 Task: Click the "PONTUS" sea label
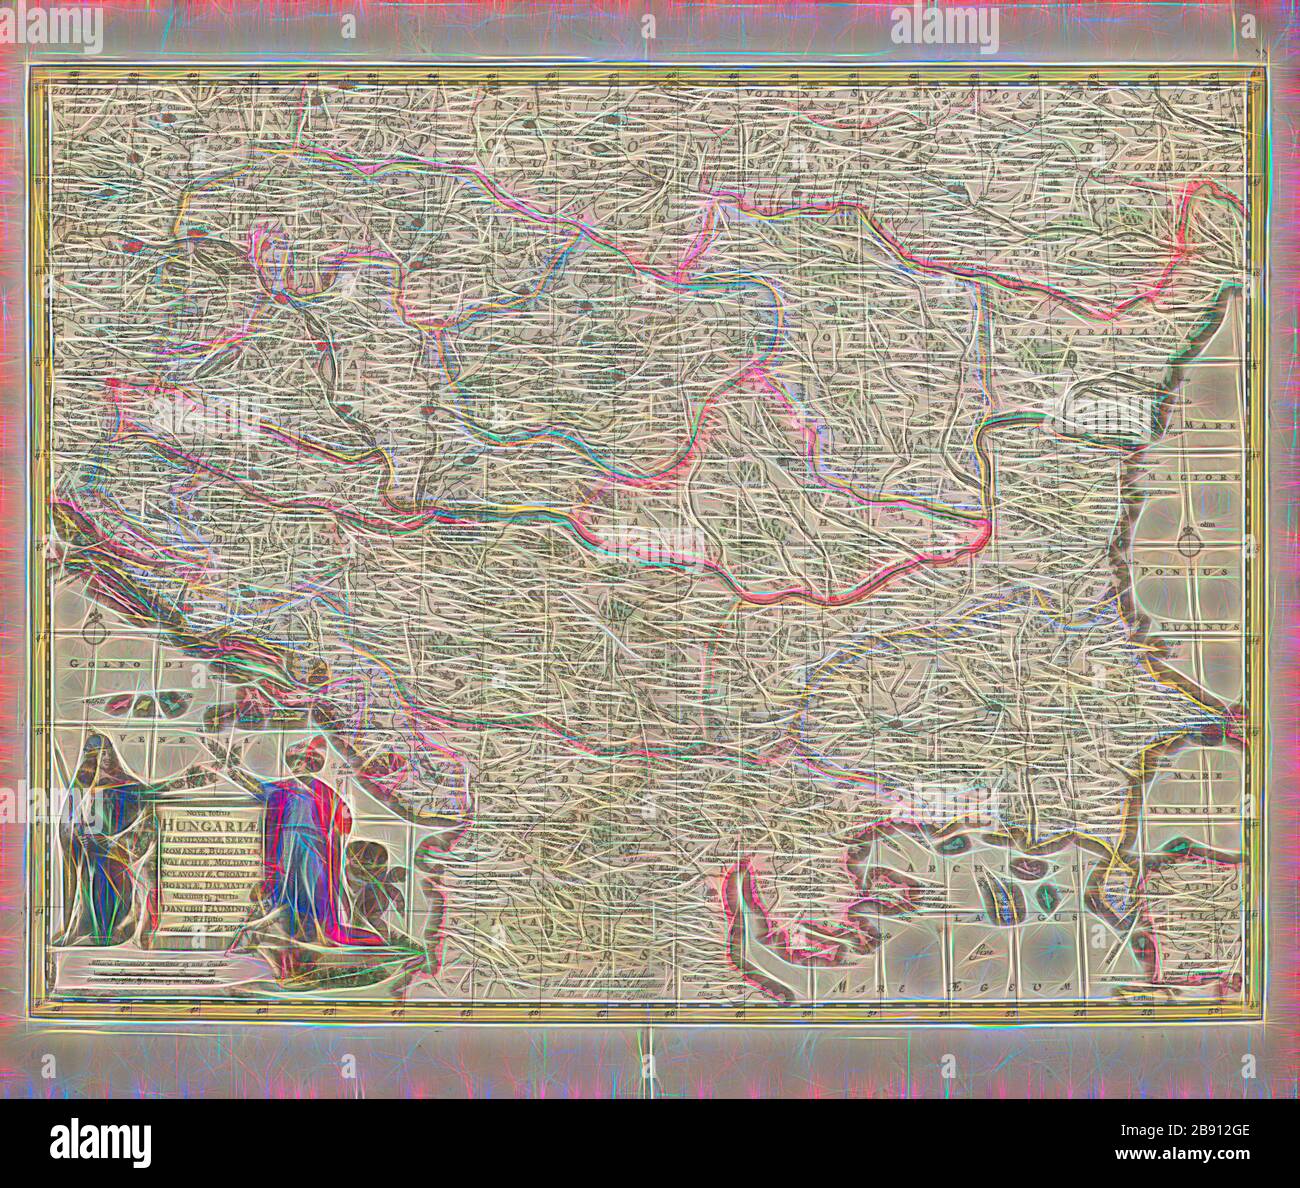point(1185,572)
